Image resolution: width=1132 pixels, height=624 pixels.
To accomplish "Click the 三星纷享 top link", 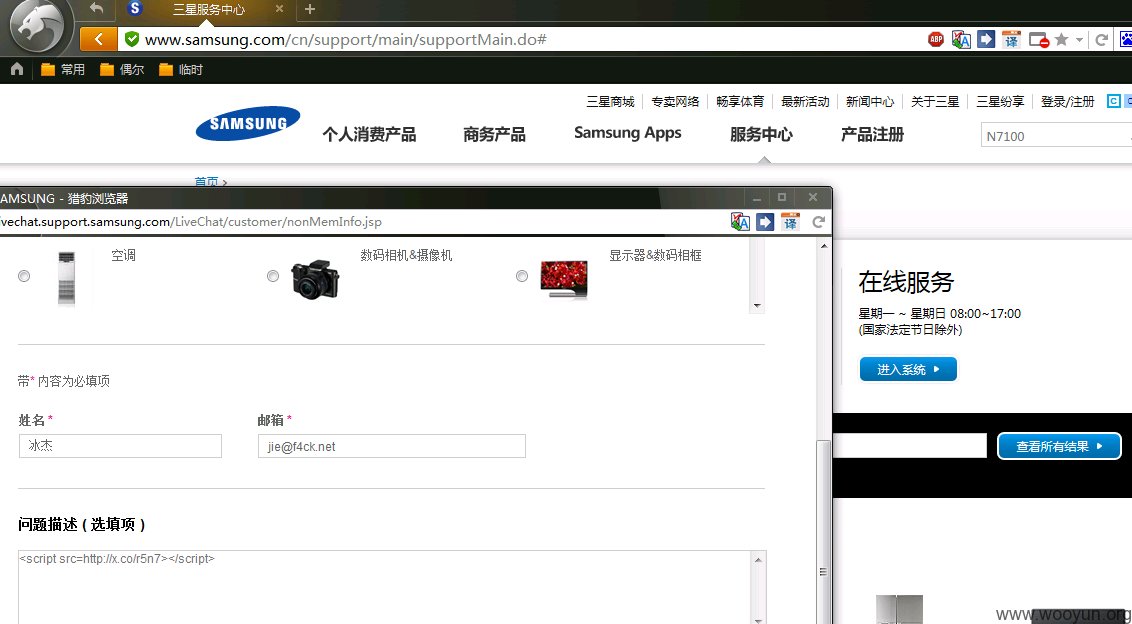I will (x=1001, y=102).
